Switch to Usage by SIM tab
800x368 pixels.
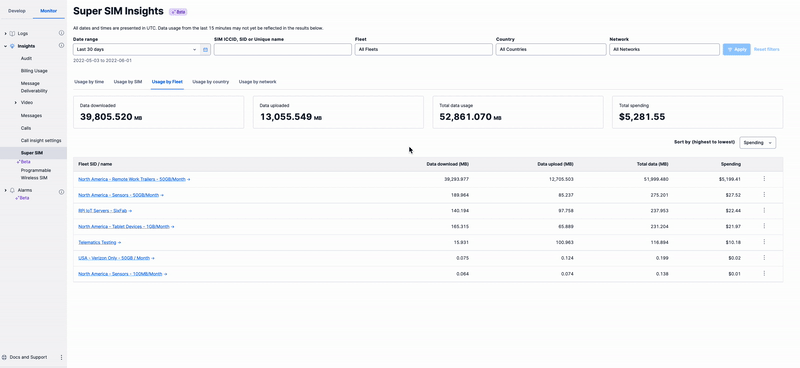click(x=128, y=82)
